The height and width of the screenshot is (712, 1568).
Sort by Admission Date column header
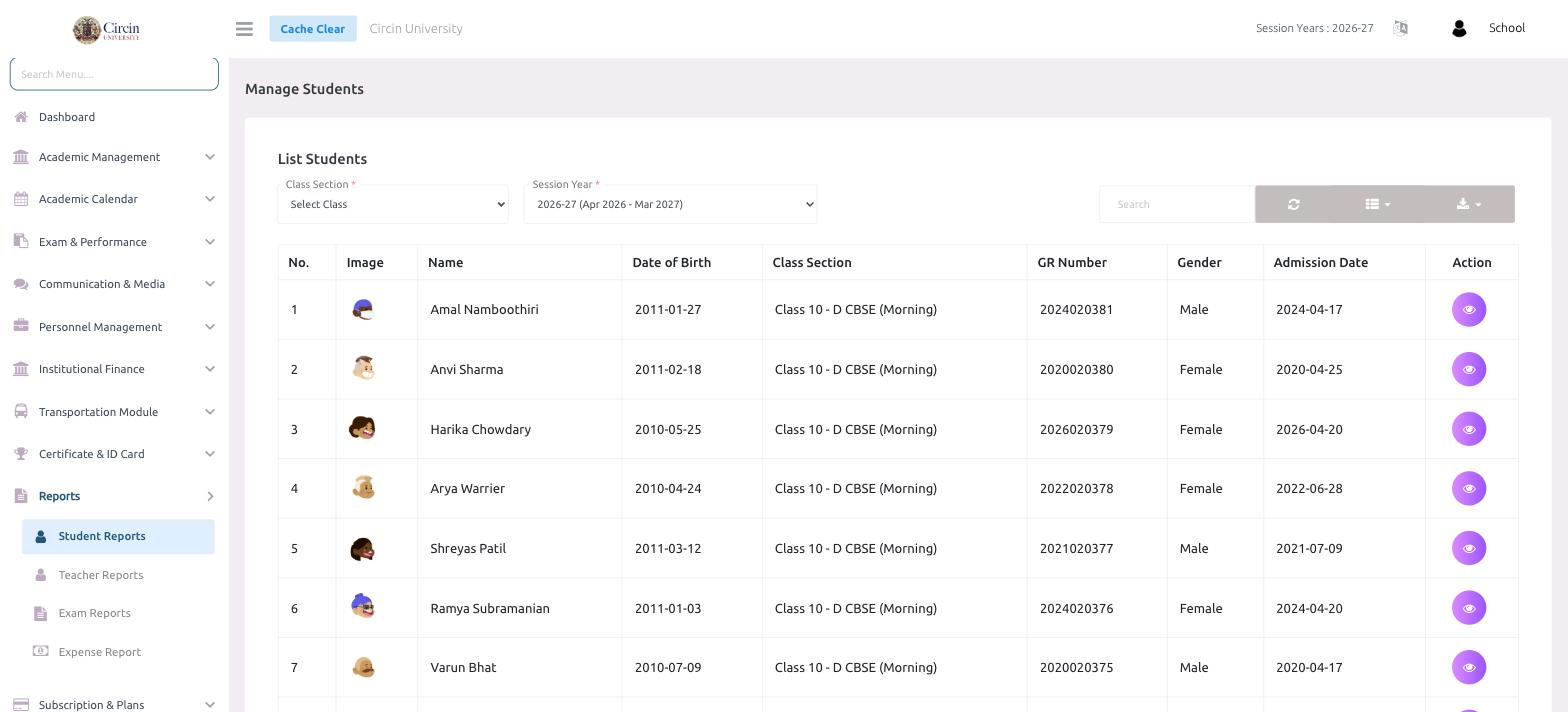[x=1344, y=262]
